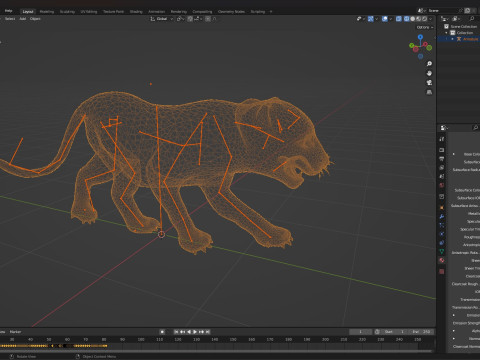Switch to the Animation workspace tab

coord(156,12)
